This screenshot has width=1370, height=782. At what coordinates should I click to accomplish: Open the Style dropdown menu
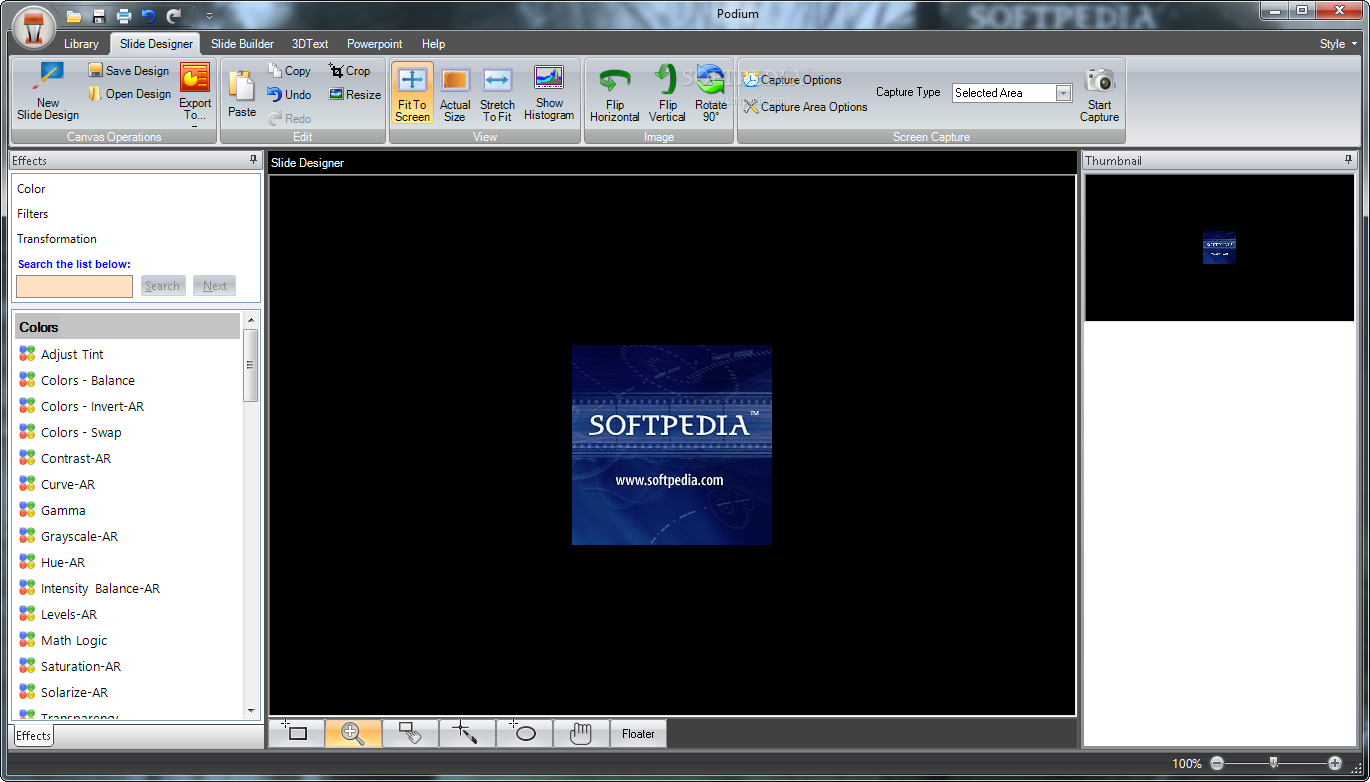click(x=1338, y=44)
